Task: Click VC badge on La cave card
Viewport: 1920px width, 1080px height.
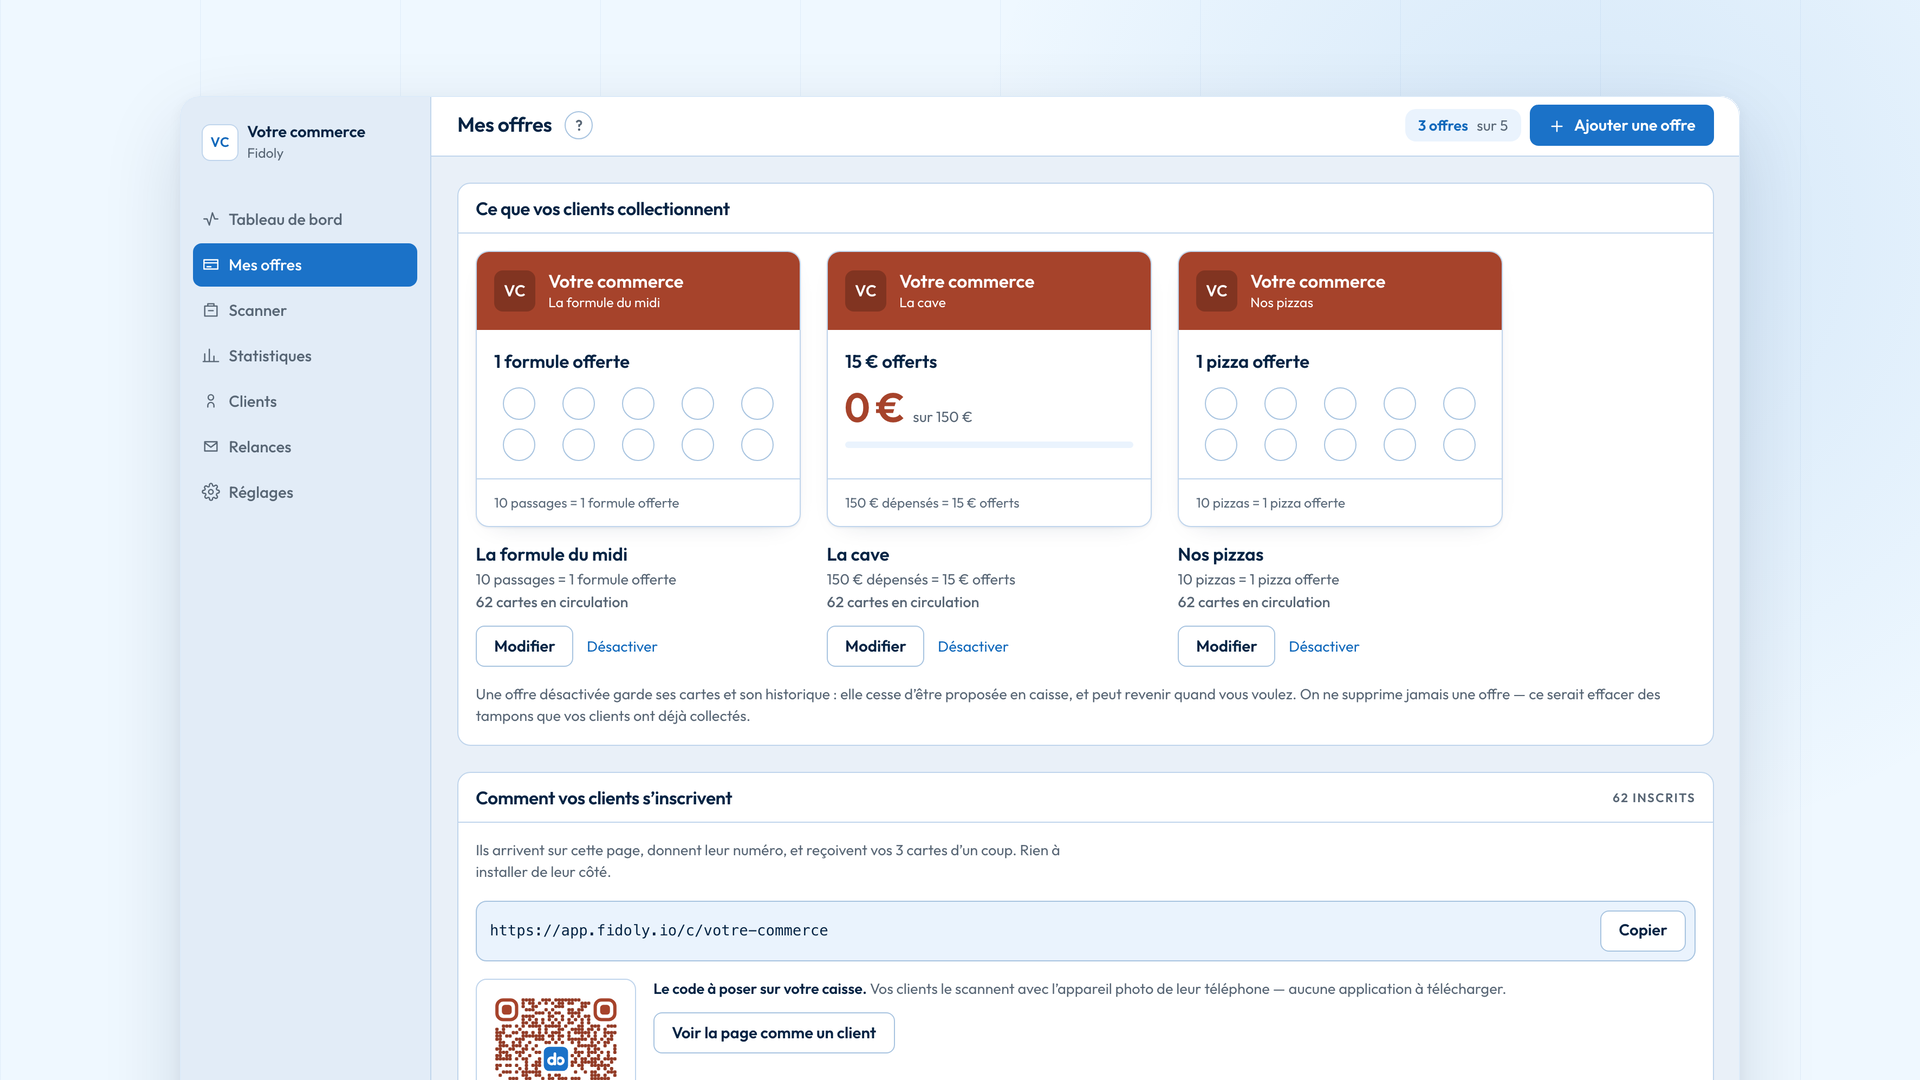Action: [x=866, y=291]
